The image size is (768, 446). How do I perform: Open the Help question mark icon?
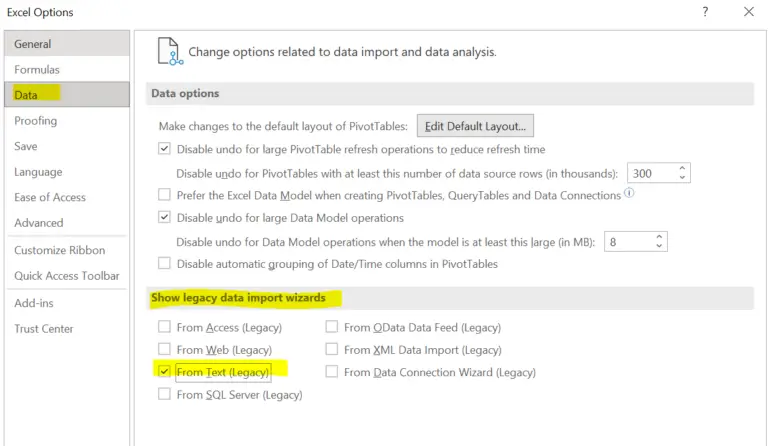705,12
